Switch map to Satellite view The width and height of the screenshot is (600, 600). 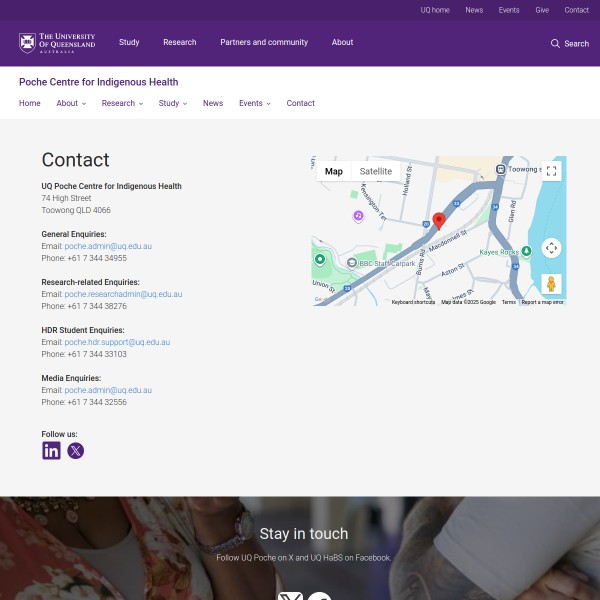click(x=376, y=171)
